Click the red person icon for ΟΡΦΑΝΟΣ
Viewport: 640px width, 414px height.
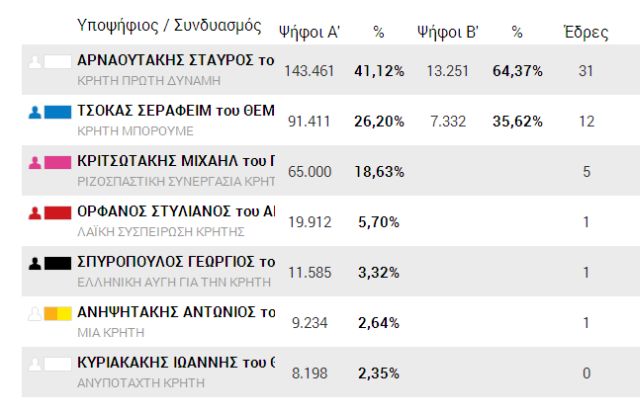coord(35,212)
